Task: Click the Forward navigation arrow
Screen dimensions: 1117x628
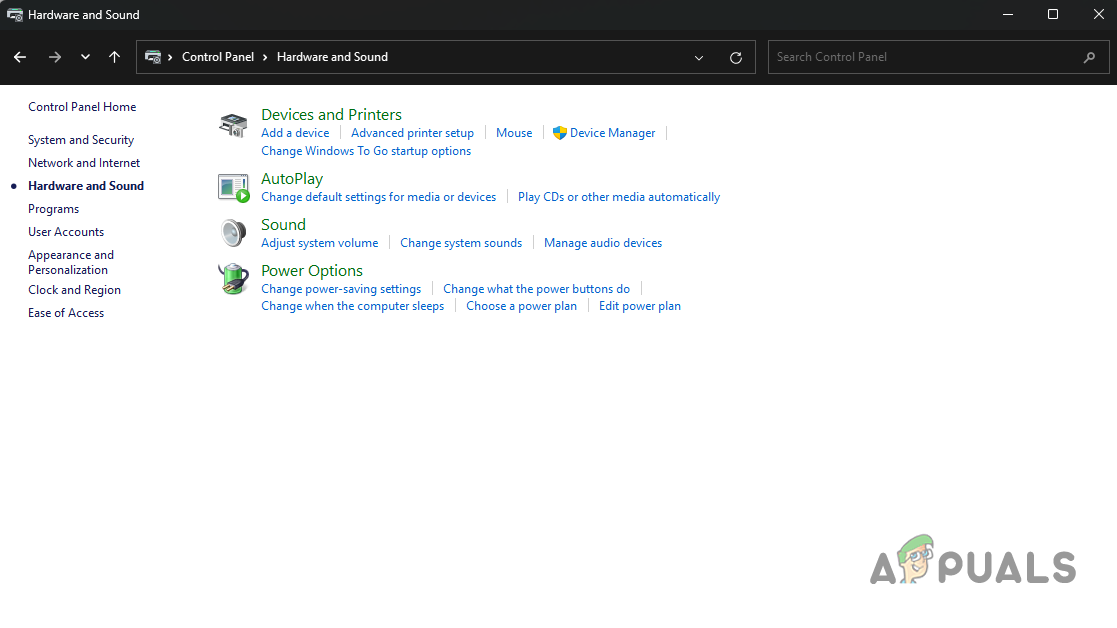Action: [x=55, y=57]
